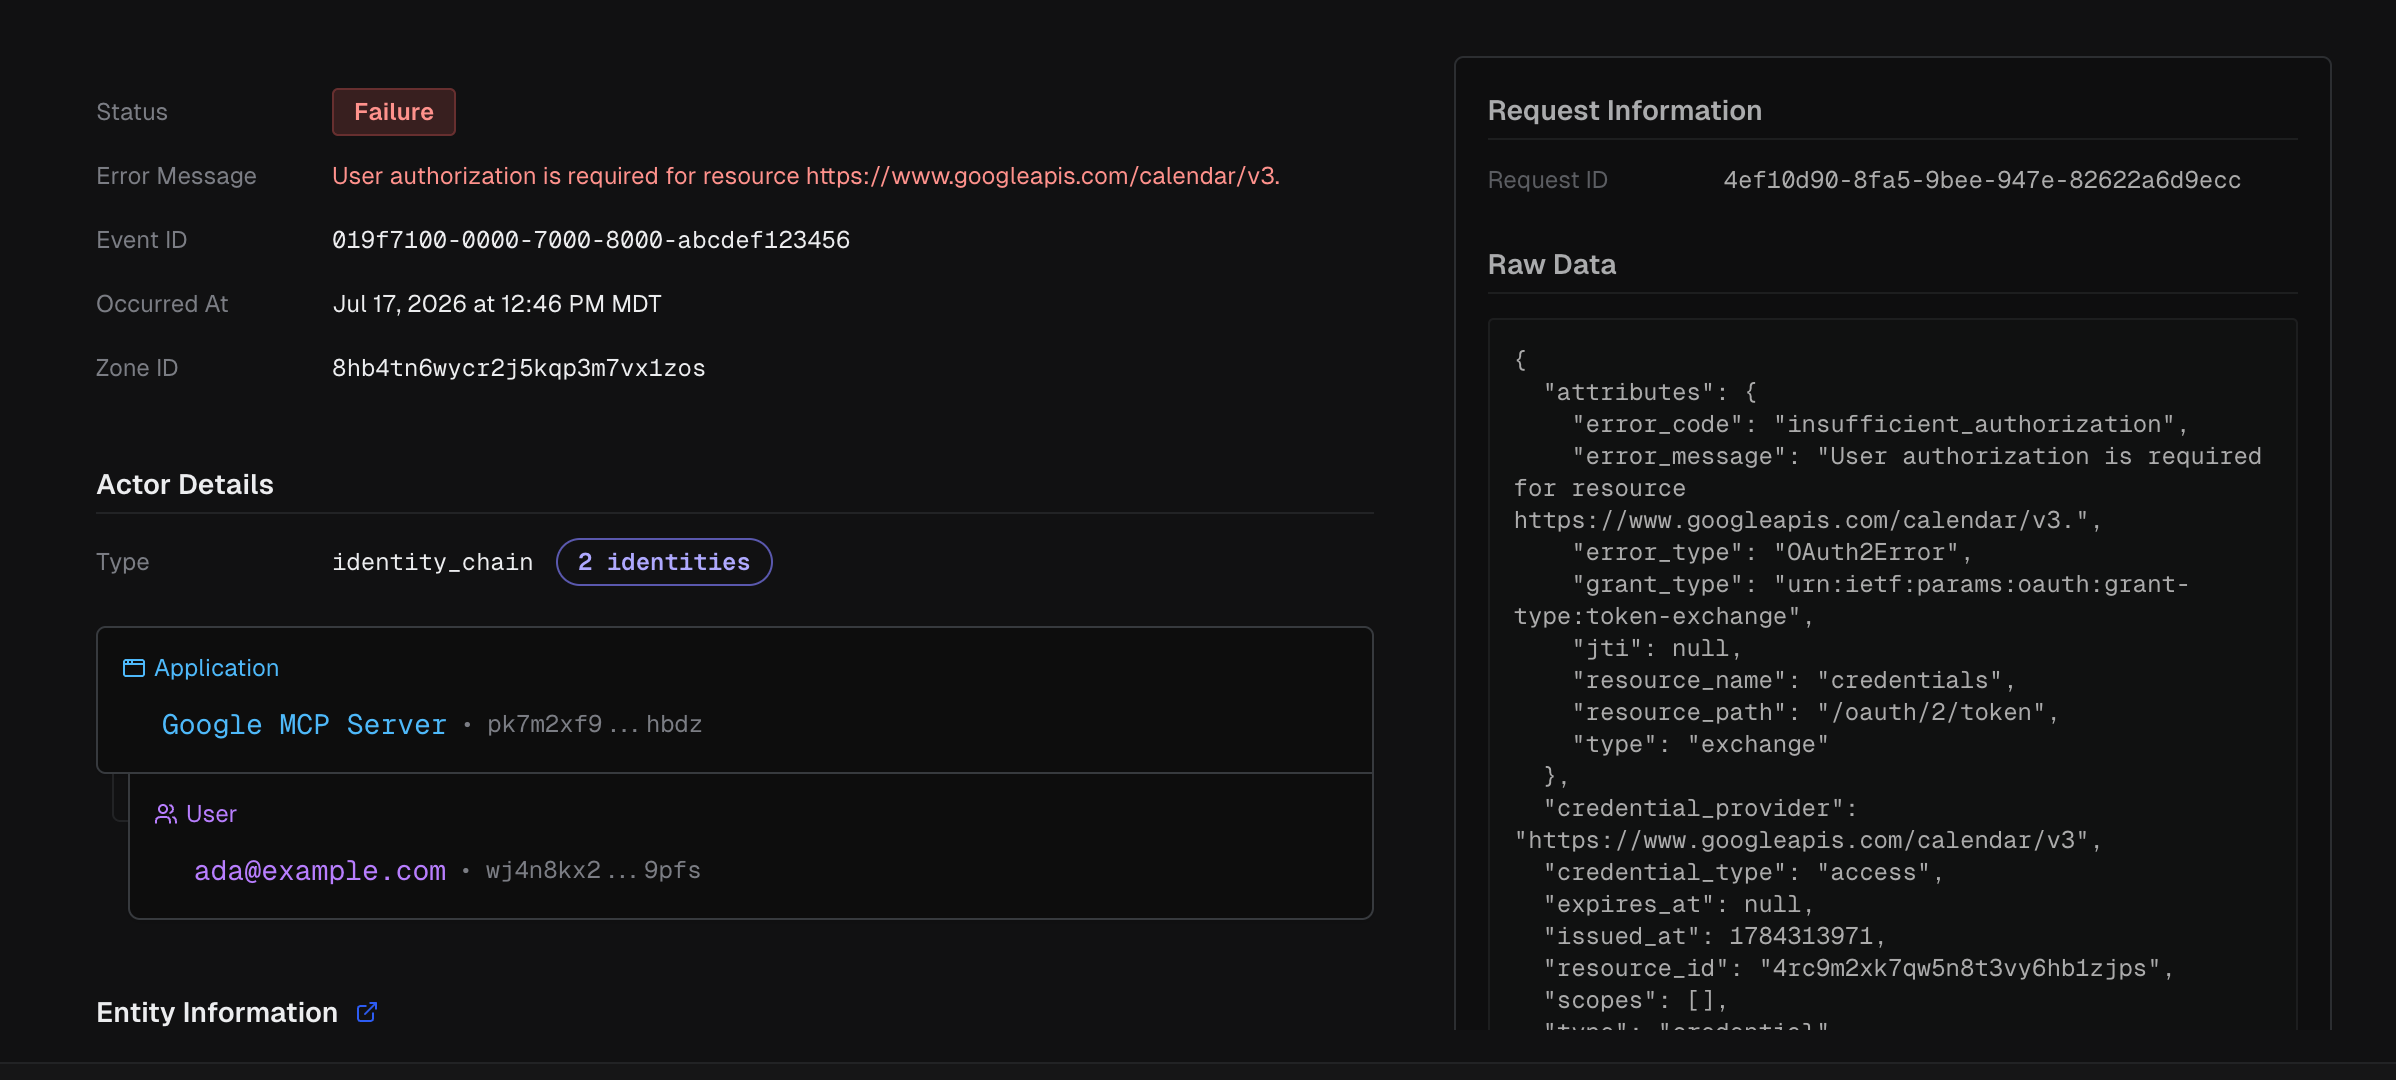The width and height of the screenshot is (2396, 1080).
Task: Click the Failure status badge
Action: 394,112
